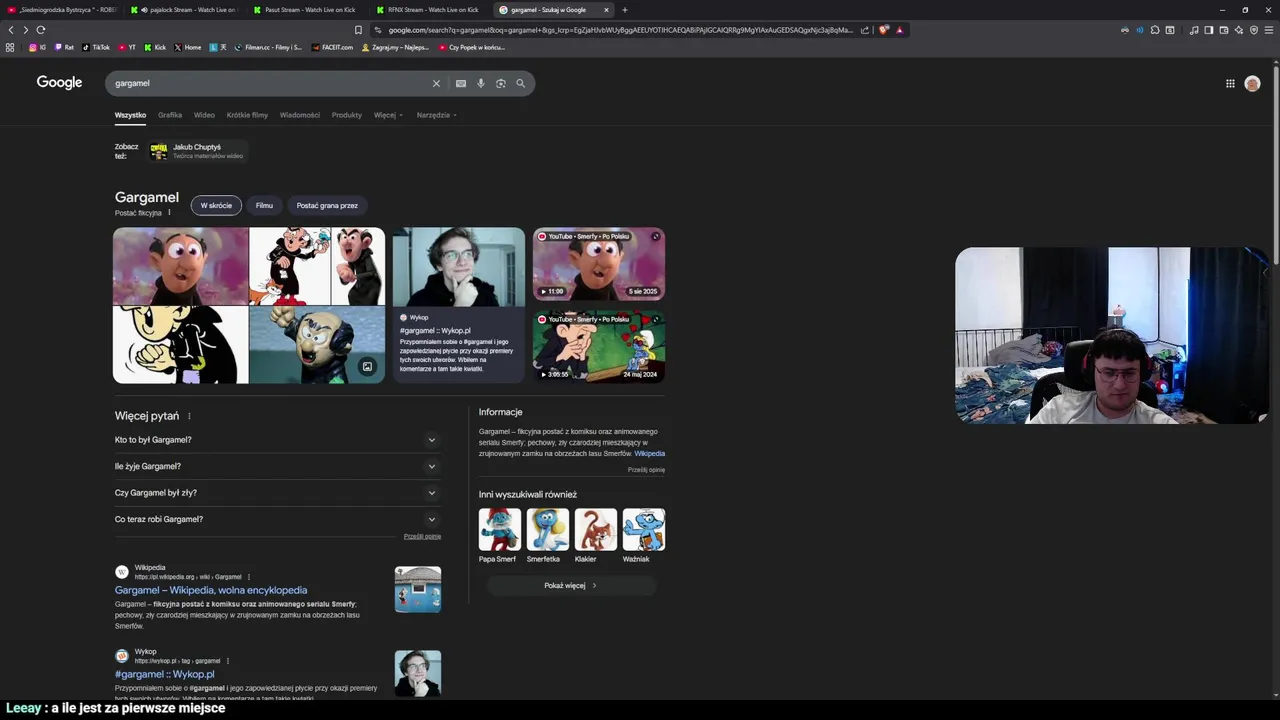Expand Pokaż więcej under related searches

coord(571,586)
